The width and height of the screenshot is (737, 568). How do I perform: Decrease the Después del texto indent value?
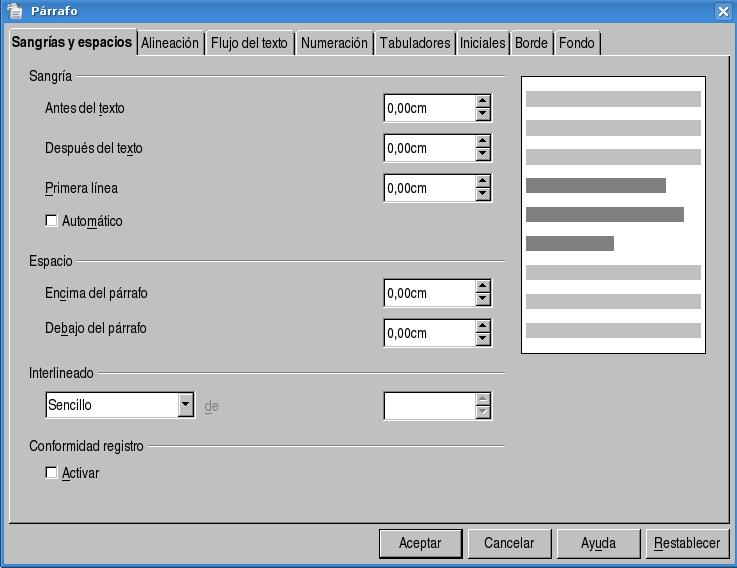483,155
